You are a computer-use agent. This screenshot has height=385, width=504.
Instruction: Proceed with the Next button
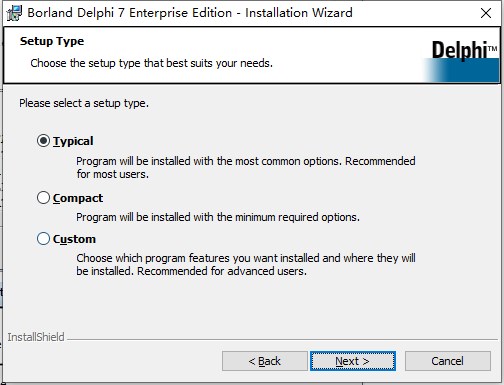(x=353, y=361)
